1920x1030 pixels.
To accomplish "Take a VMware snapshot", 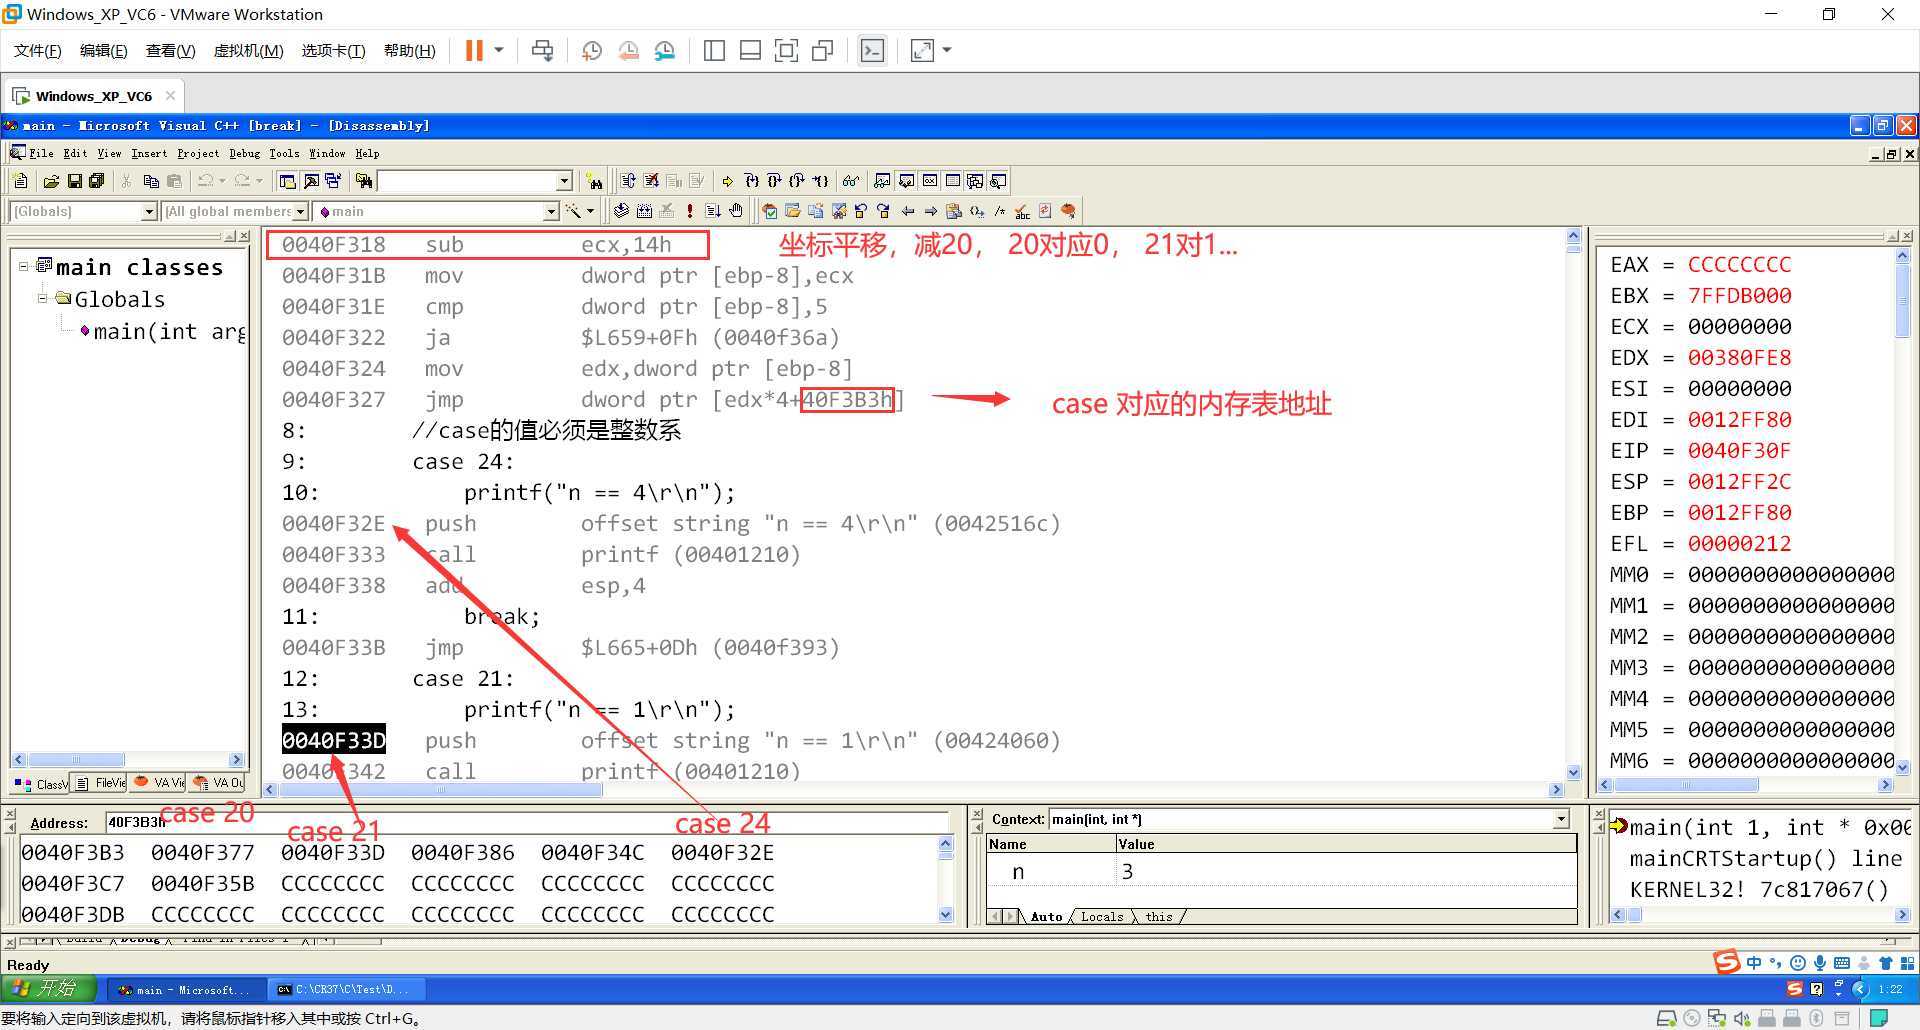I will click(x=592, y=50).
